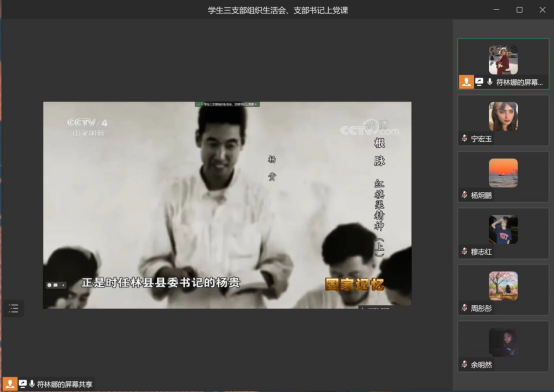Select 宁宏玉's avatar thumbnail
Image resolution: width=554 pixels, height=392 pixels.
coord(503,116)
